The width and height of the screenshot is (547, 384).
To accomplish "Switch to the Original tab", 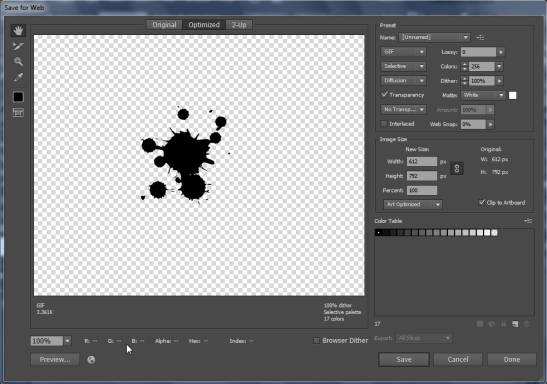I will click(x=164, y=25).
